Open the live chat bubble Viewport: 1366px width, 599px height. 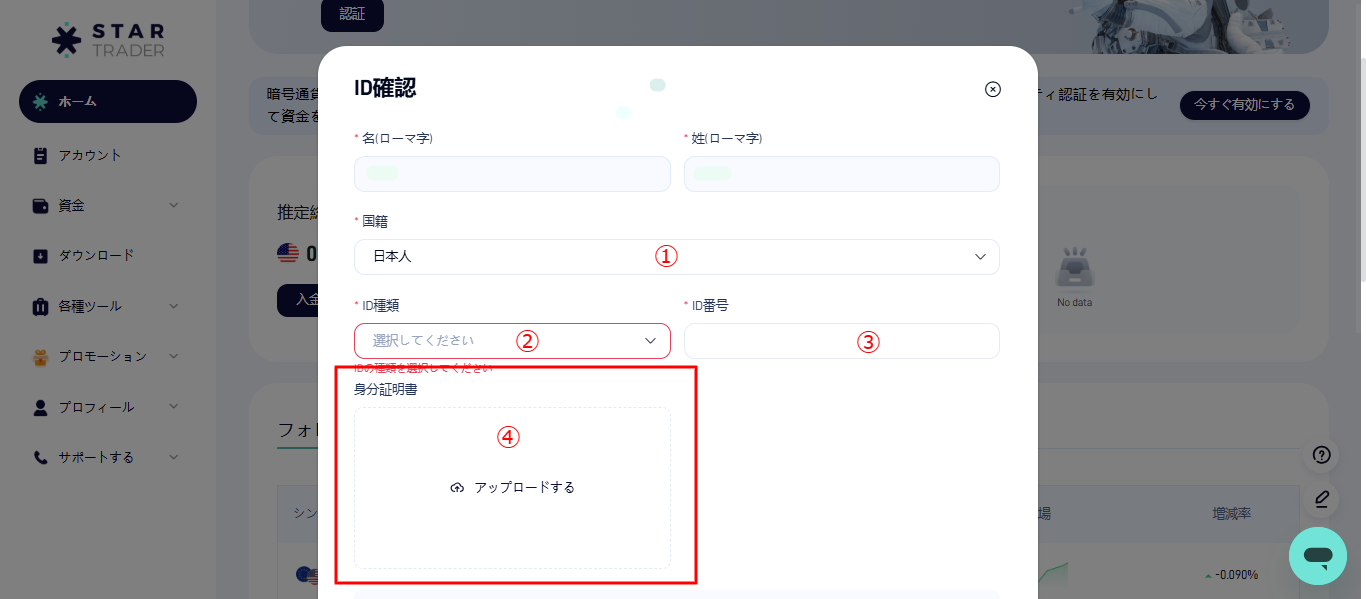1318,556
